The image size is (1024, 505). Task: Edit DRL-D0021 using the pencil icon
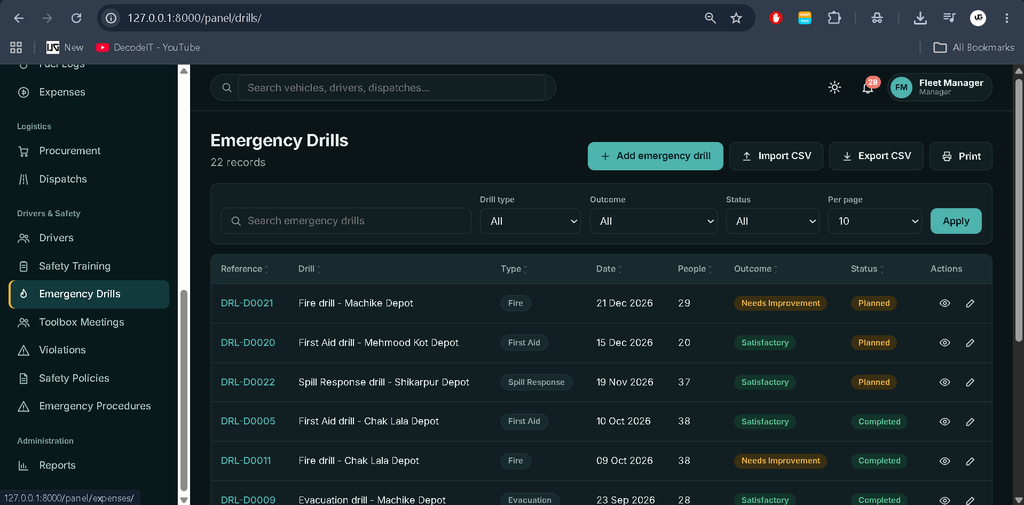click(x=970, y=303)
